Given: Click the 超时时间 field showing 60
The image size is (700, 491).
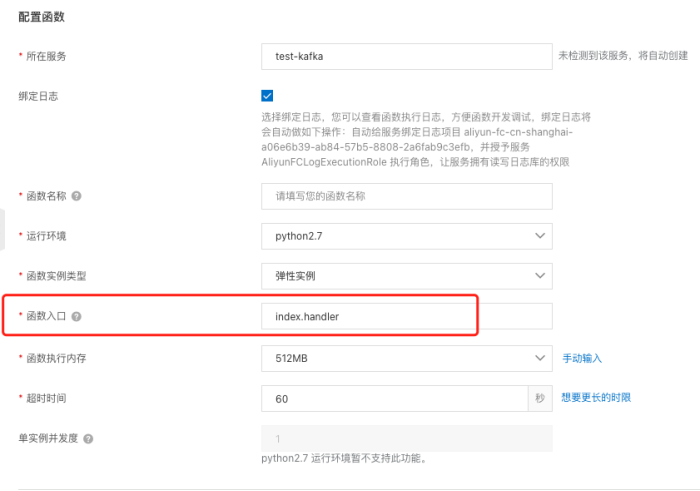Looking at the screenshot, I should (394, 398).
